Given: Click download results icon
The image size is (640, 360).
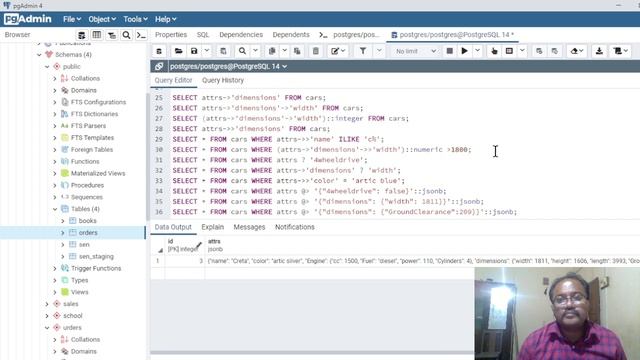Looking at the screenshot, I should (x=599, y=51).
